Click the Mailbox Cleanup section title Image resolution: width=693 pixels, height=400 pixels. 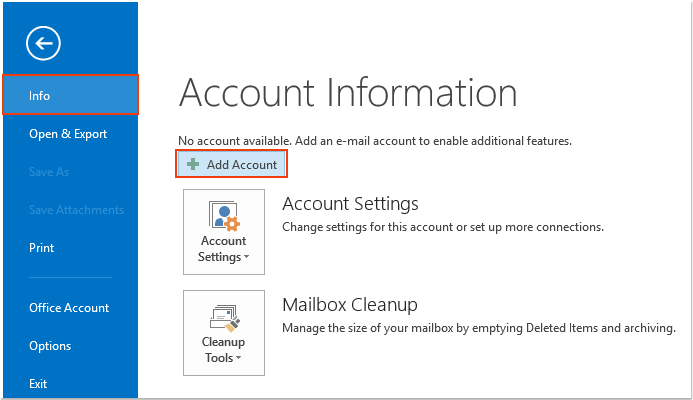(x=350, y=305)
